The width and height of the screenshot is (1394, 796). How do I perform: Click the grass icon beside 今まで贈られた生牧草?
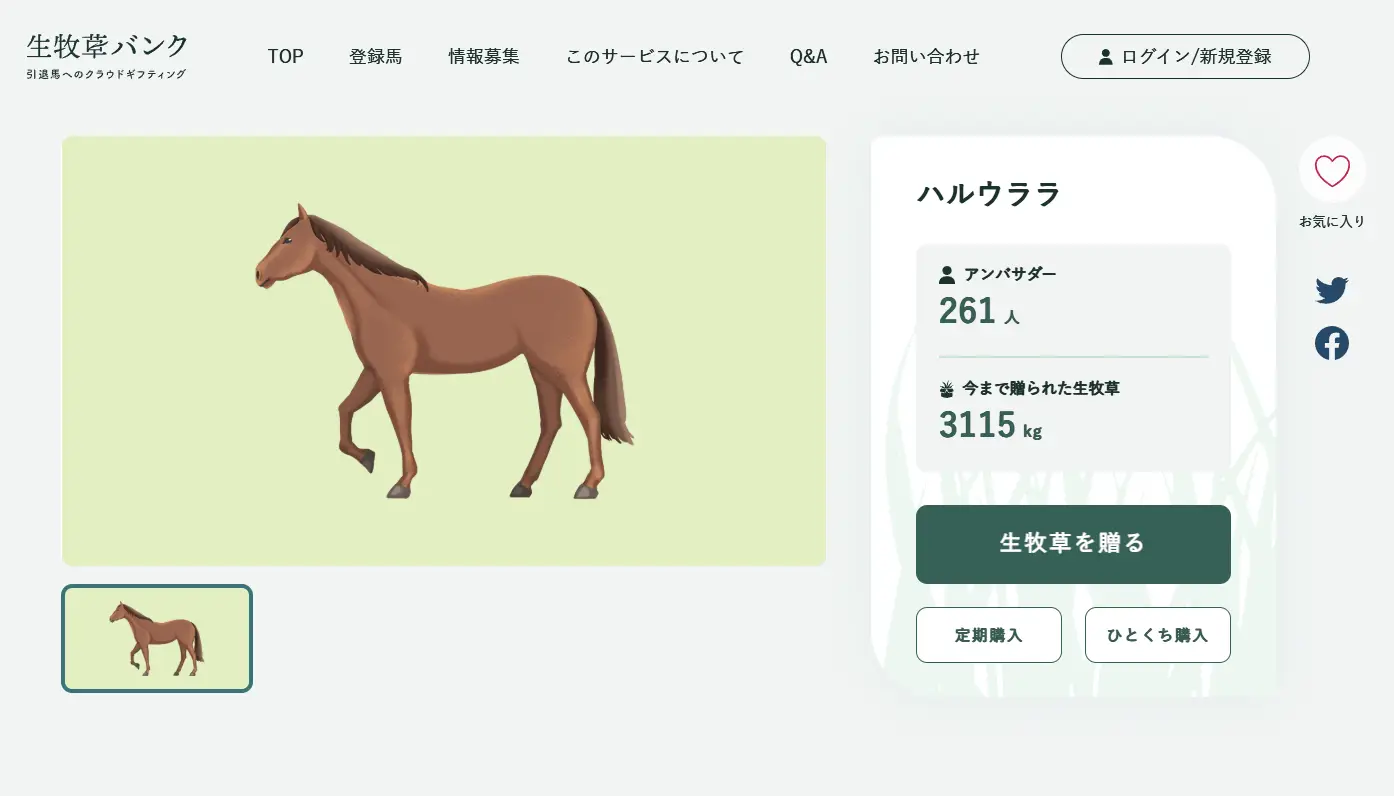[x=947, y=388]
